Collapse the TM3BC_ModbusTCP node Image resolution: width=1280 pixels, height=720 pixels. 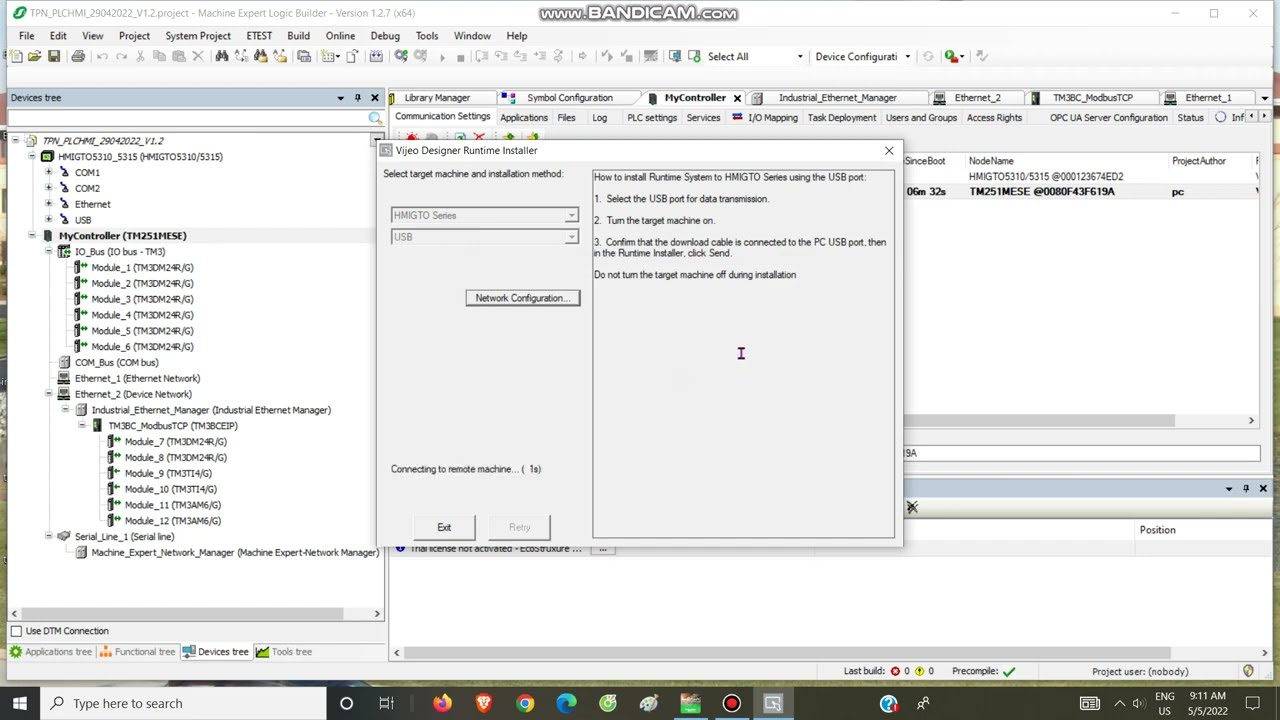click(x=82, y=426)
